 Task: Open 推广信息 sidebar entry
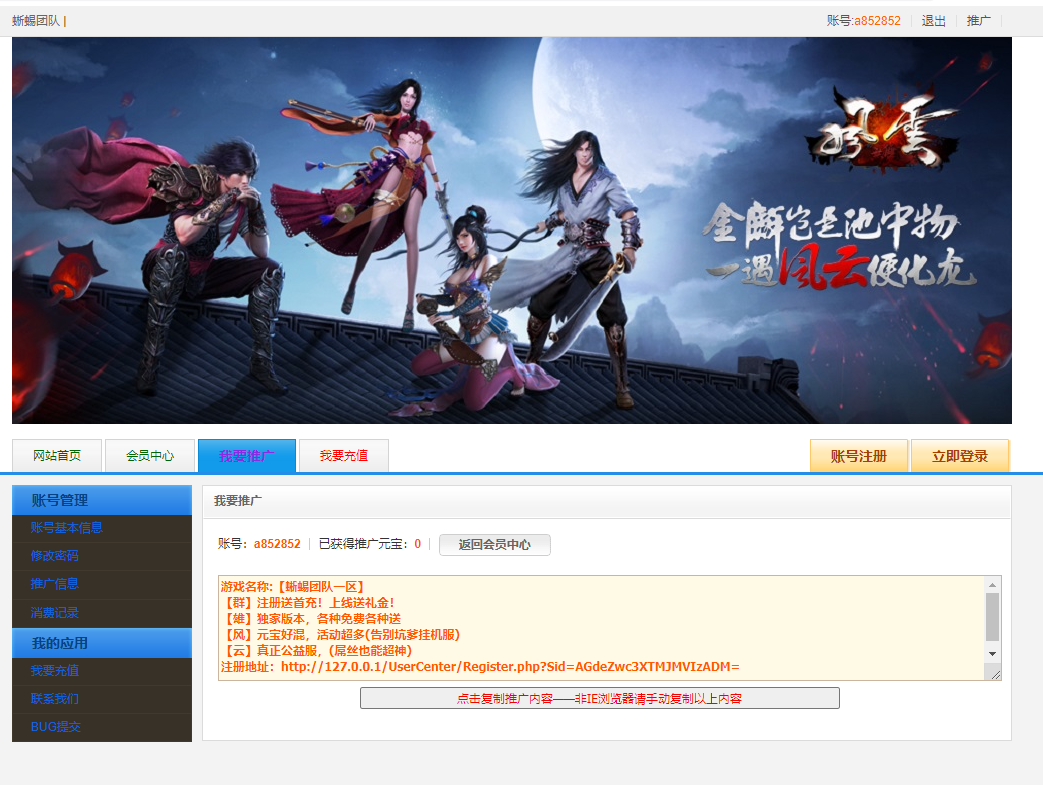tap(54, 584)
